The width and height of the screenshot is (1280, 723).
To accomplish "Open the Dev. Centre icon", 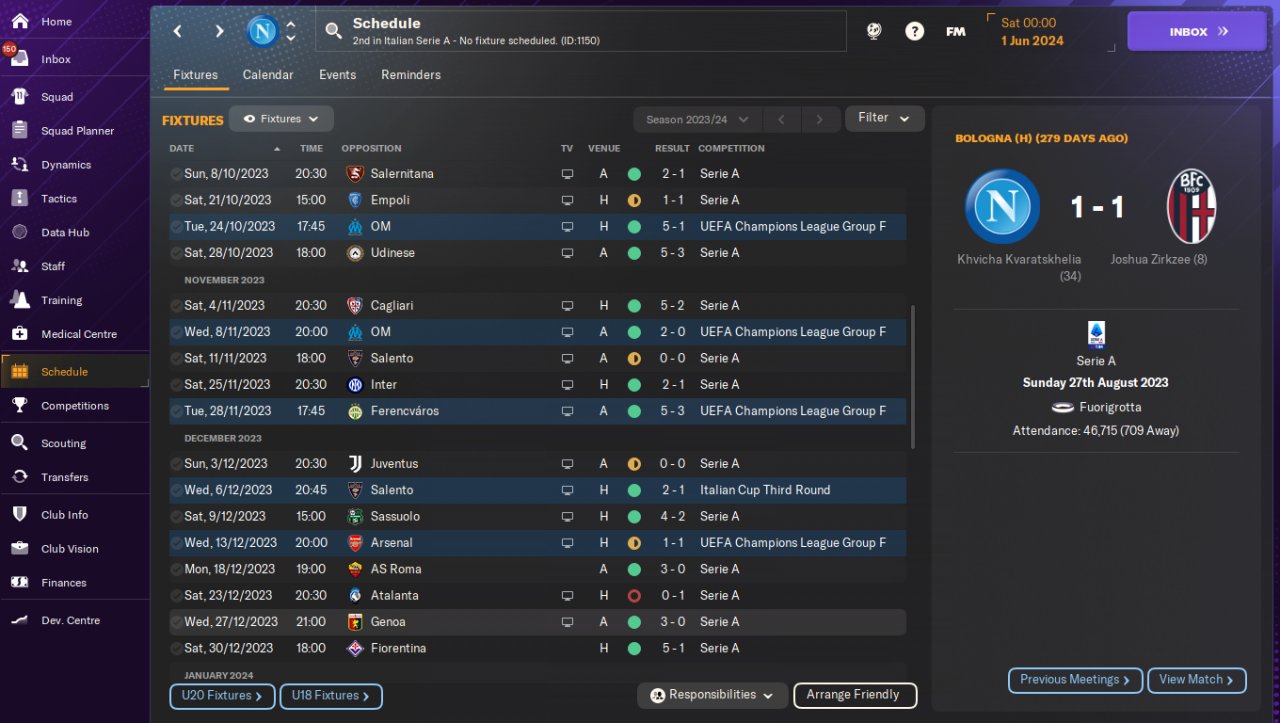I will (x=19, y=620).
